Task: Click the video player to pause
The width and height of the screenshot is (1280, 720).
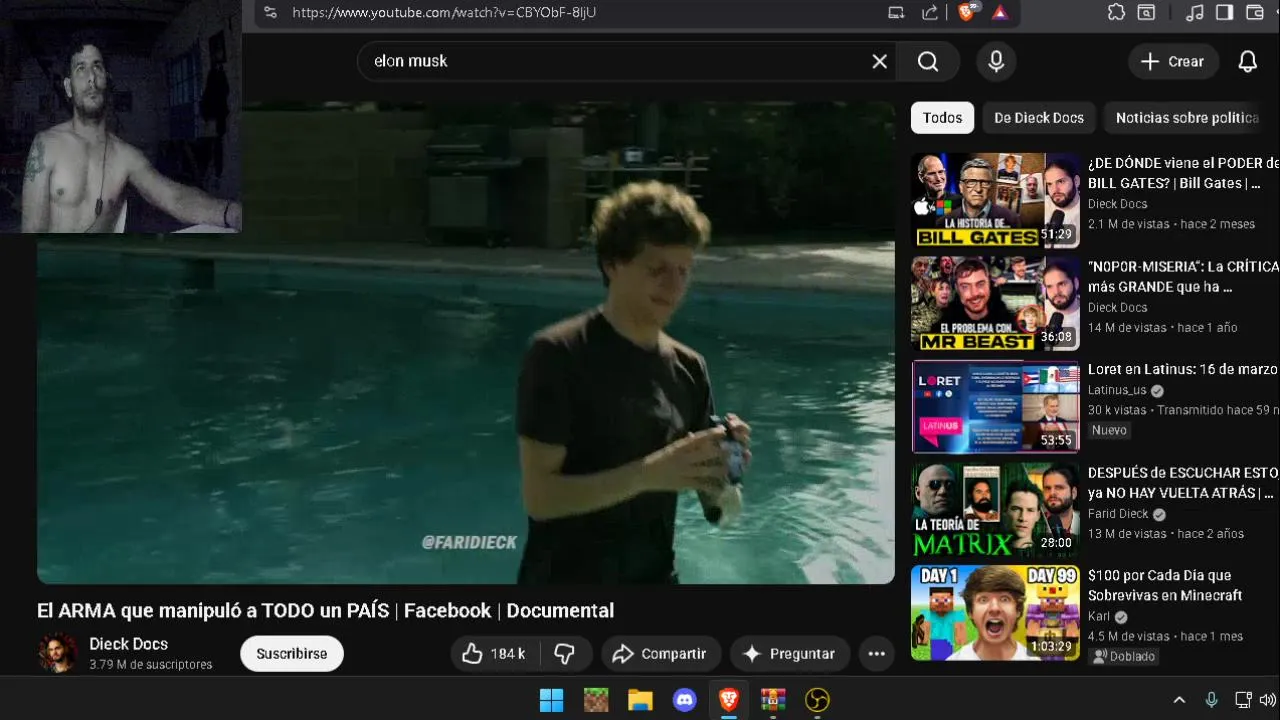Action: click(x=465, y=342)
